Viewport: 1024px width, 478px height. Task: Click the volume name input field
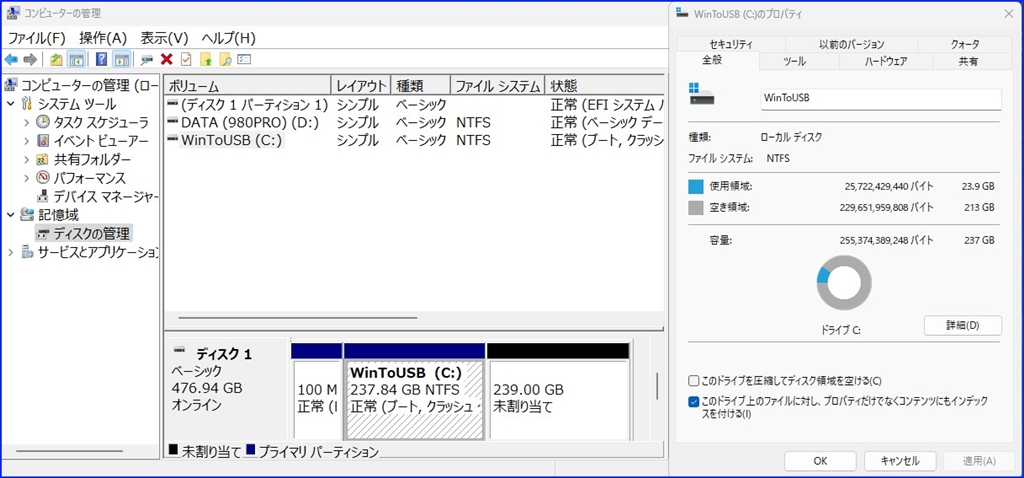pos(881,99)
